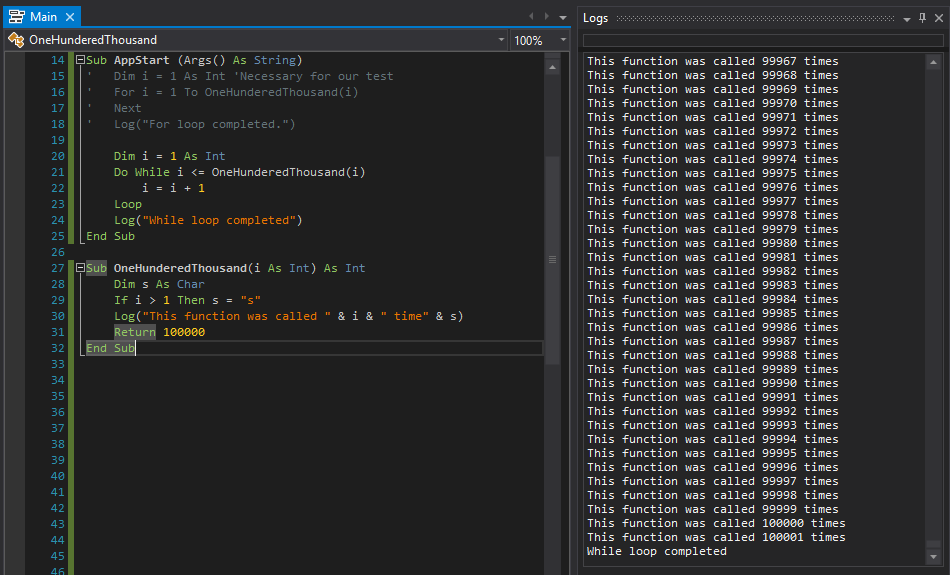The height and width of the screenshot is (575, 950).
Task: Select 'While loop completed' log entry
Action: click(x=657, y=551)
